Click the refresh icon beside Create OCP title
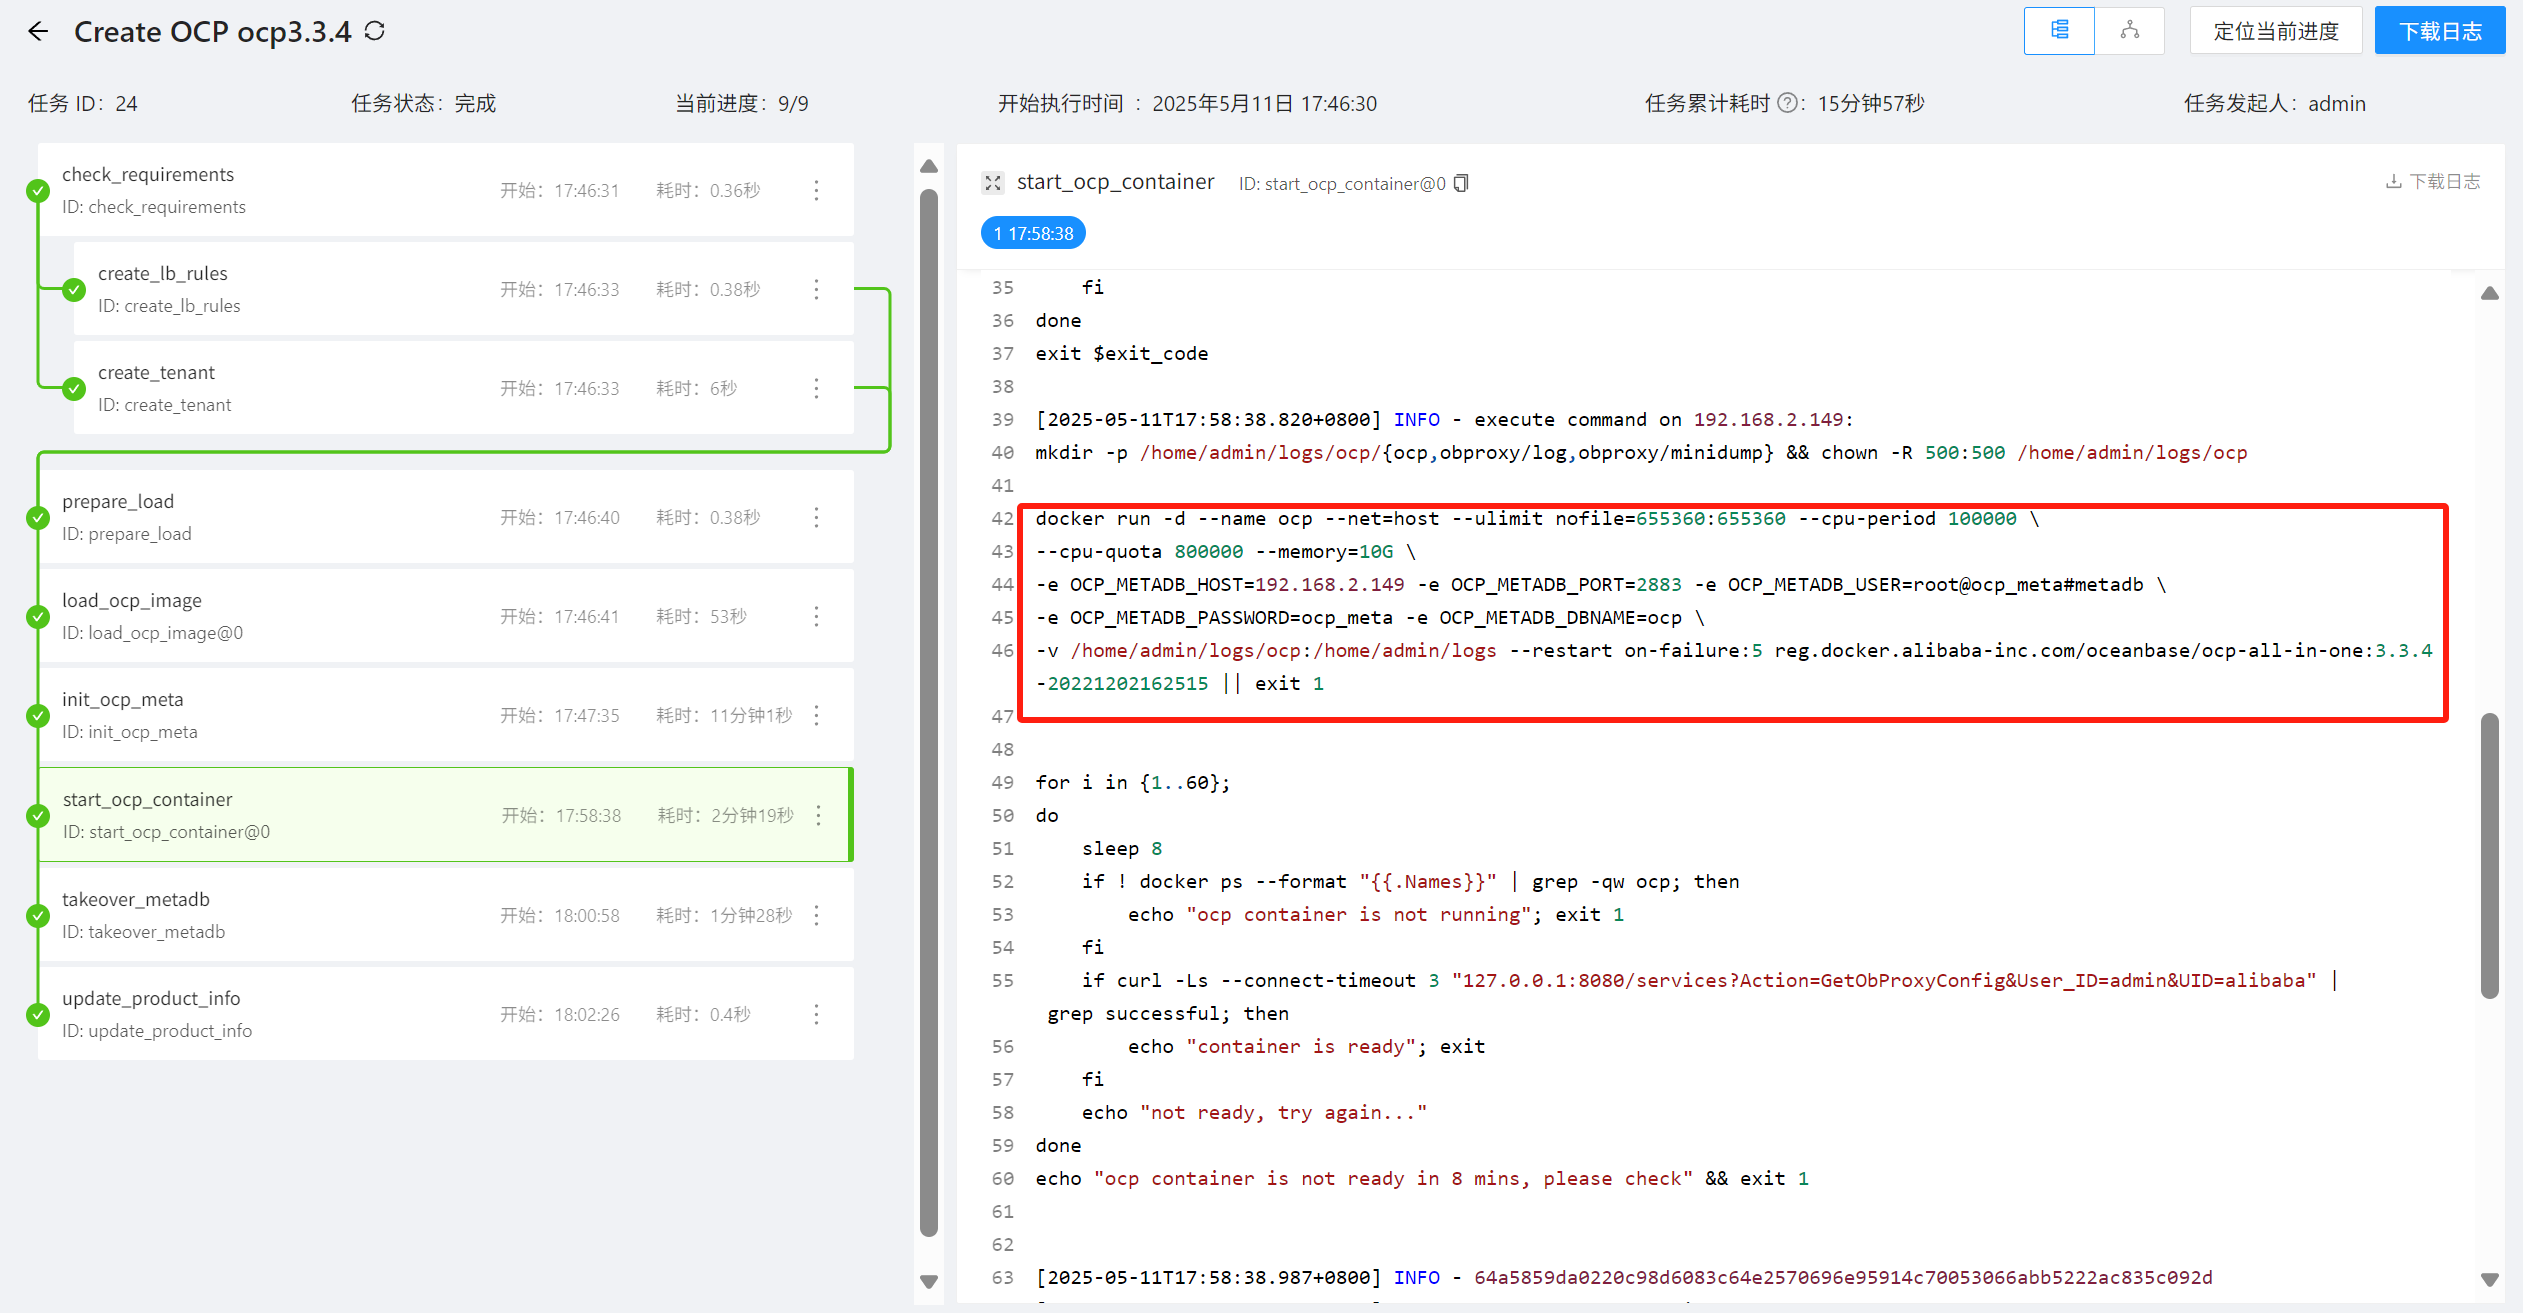The image size is (2523, 1313). [374, 31]
